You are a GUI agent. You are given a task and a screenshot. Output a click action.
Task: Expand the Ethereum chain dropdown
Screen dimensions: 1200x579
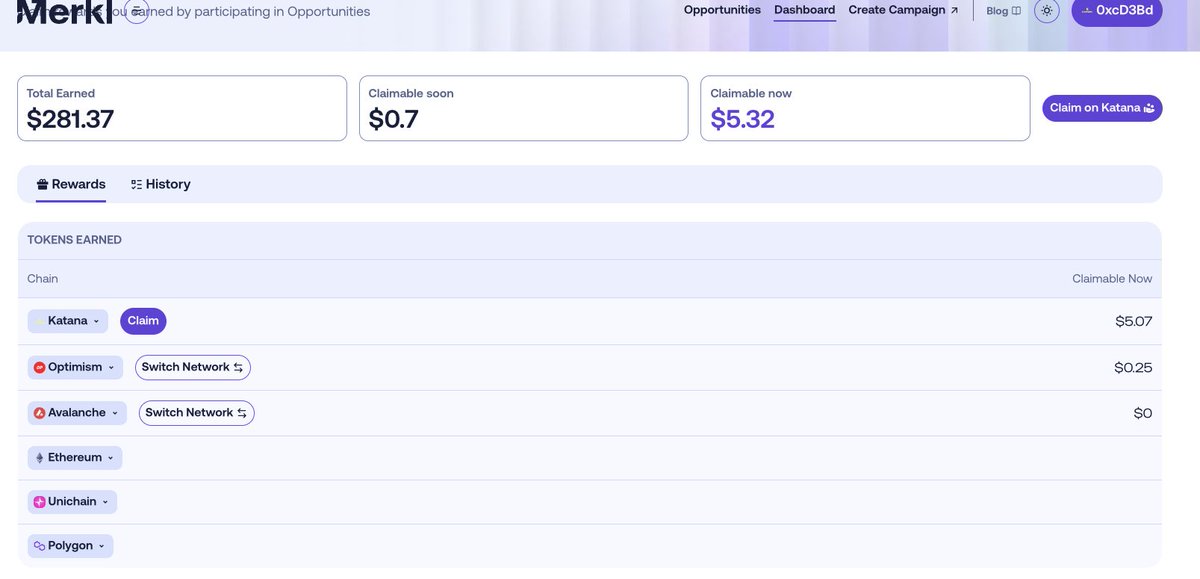(x=75, y=457)
